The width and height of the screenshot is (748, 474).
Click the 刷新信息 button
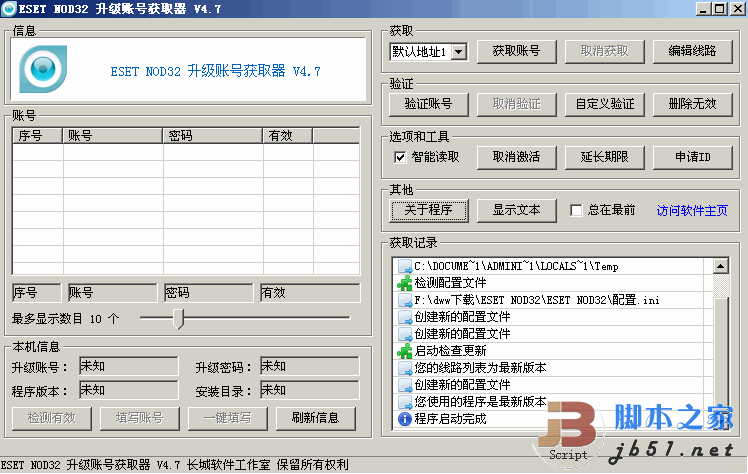click(x=315, y=418)
